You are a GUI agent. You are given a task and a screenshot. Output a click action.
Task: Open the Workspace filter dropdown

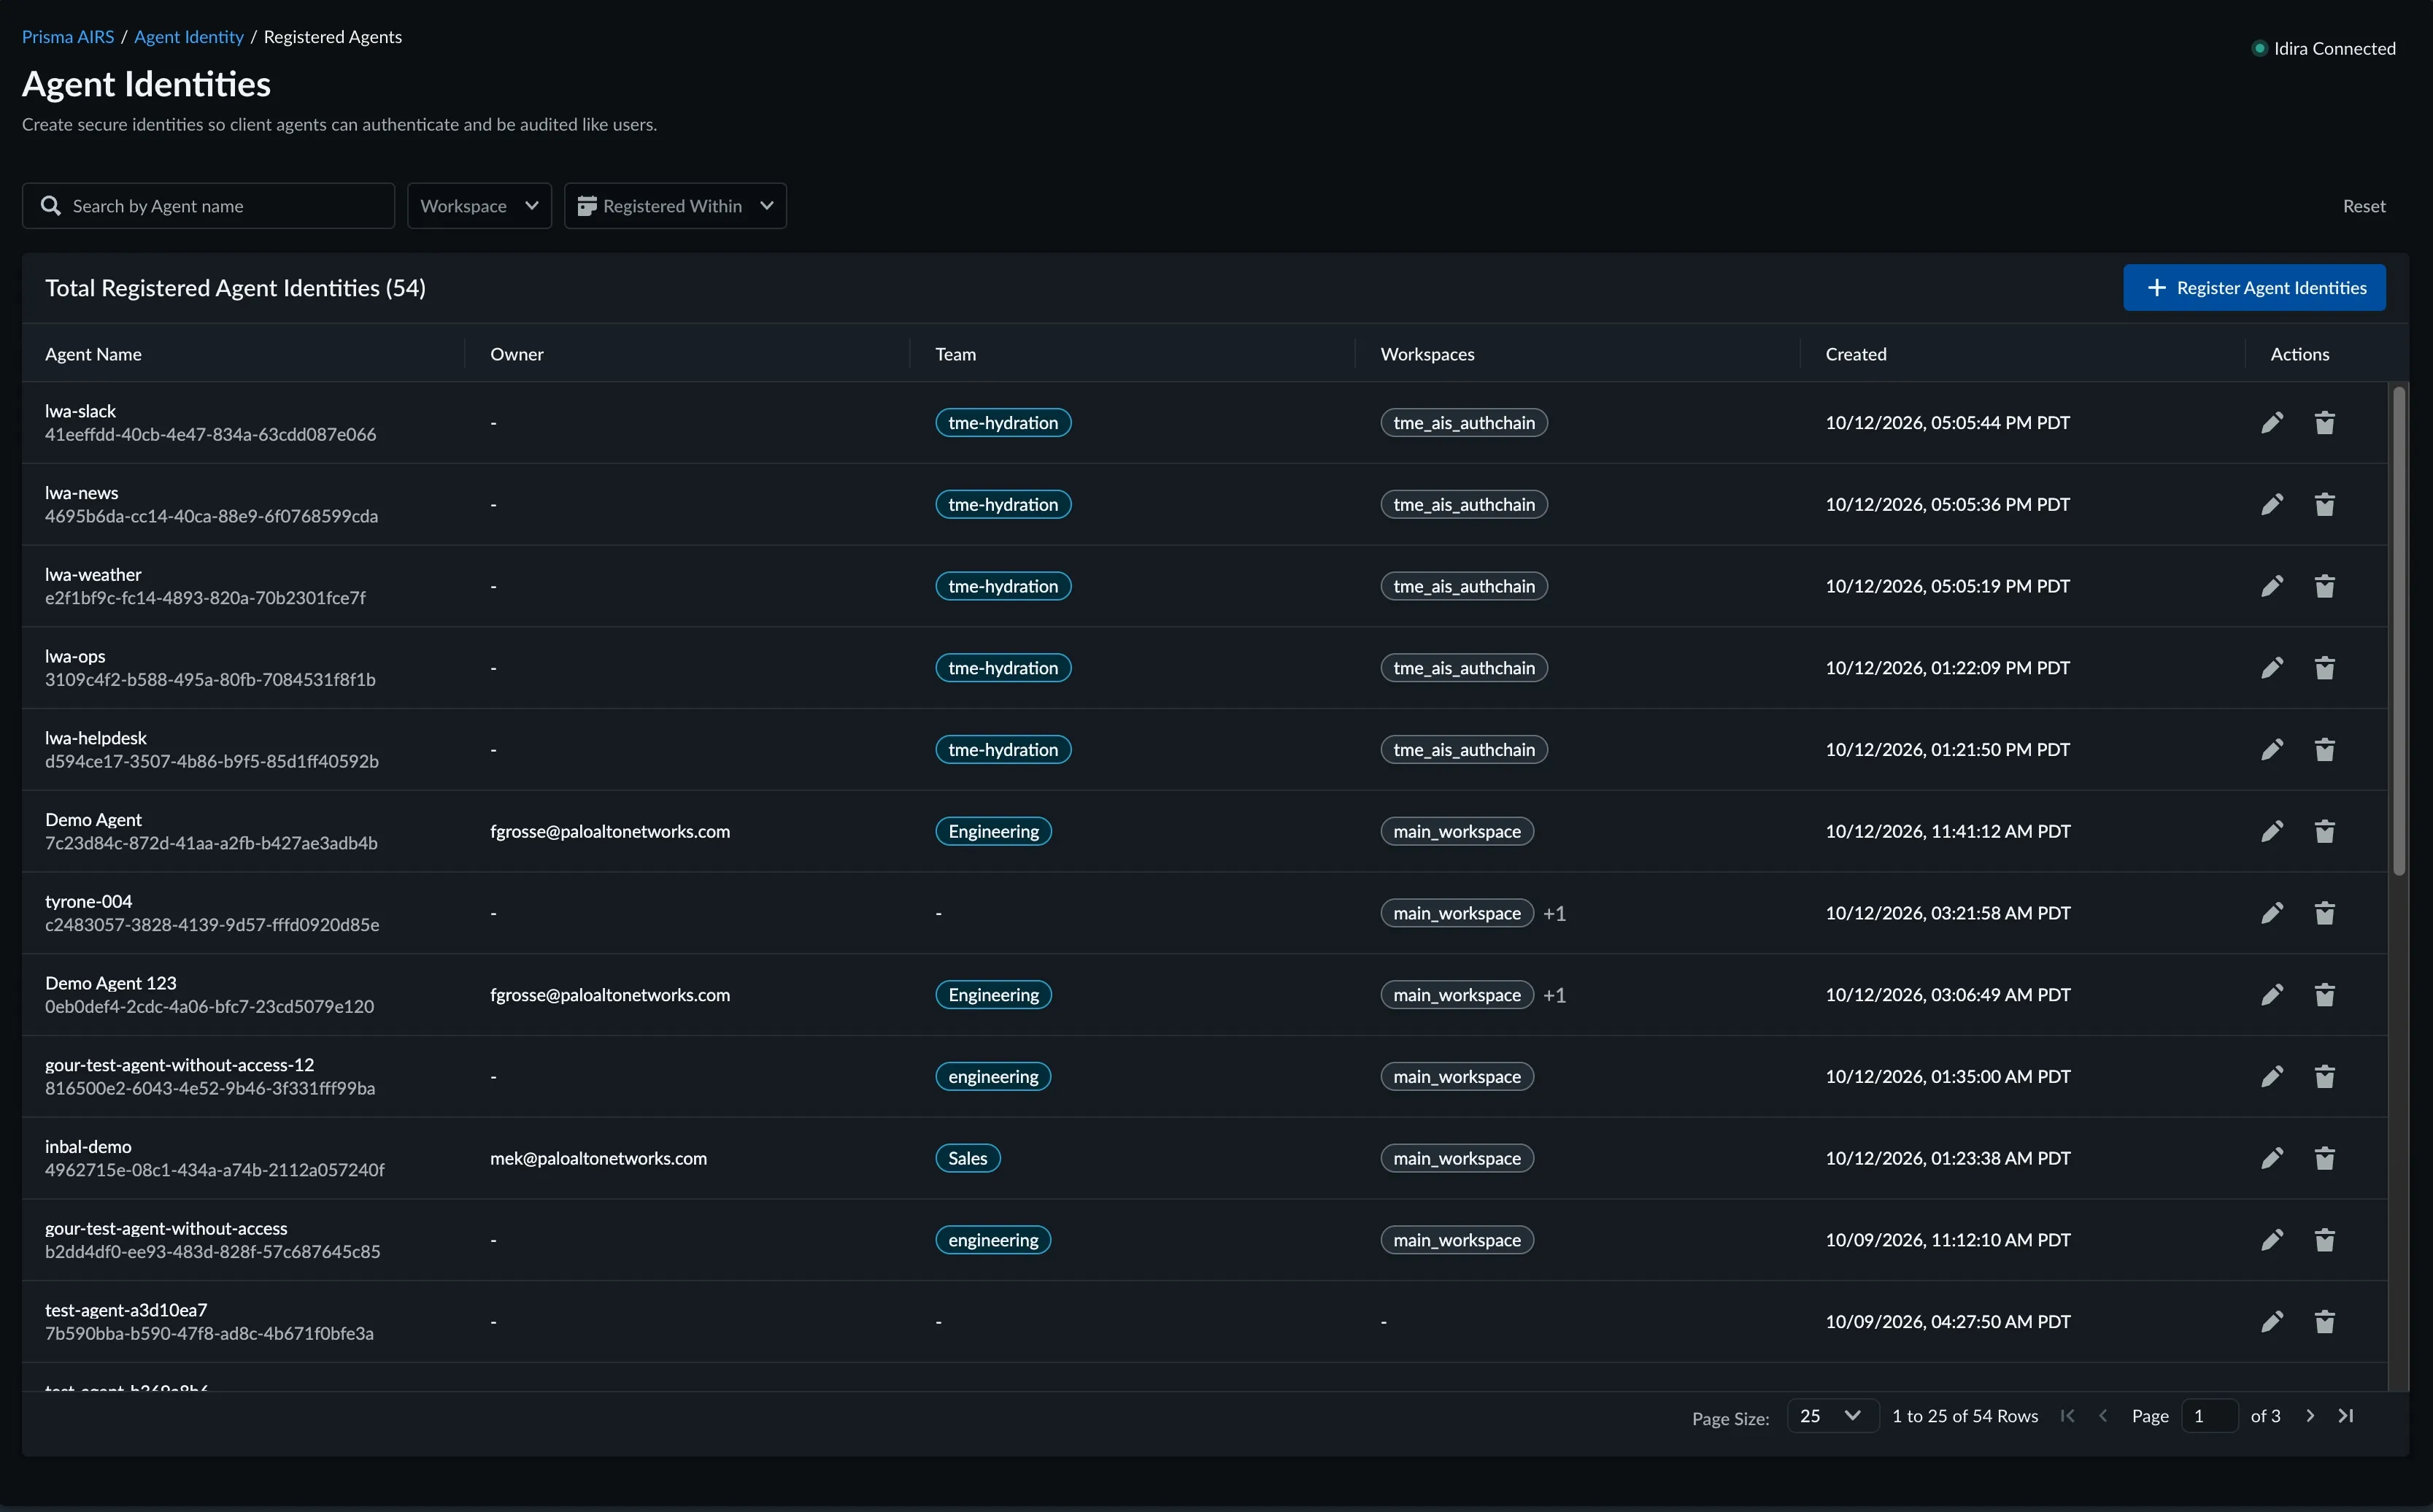point(479,206)
